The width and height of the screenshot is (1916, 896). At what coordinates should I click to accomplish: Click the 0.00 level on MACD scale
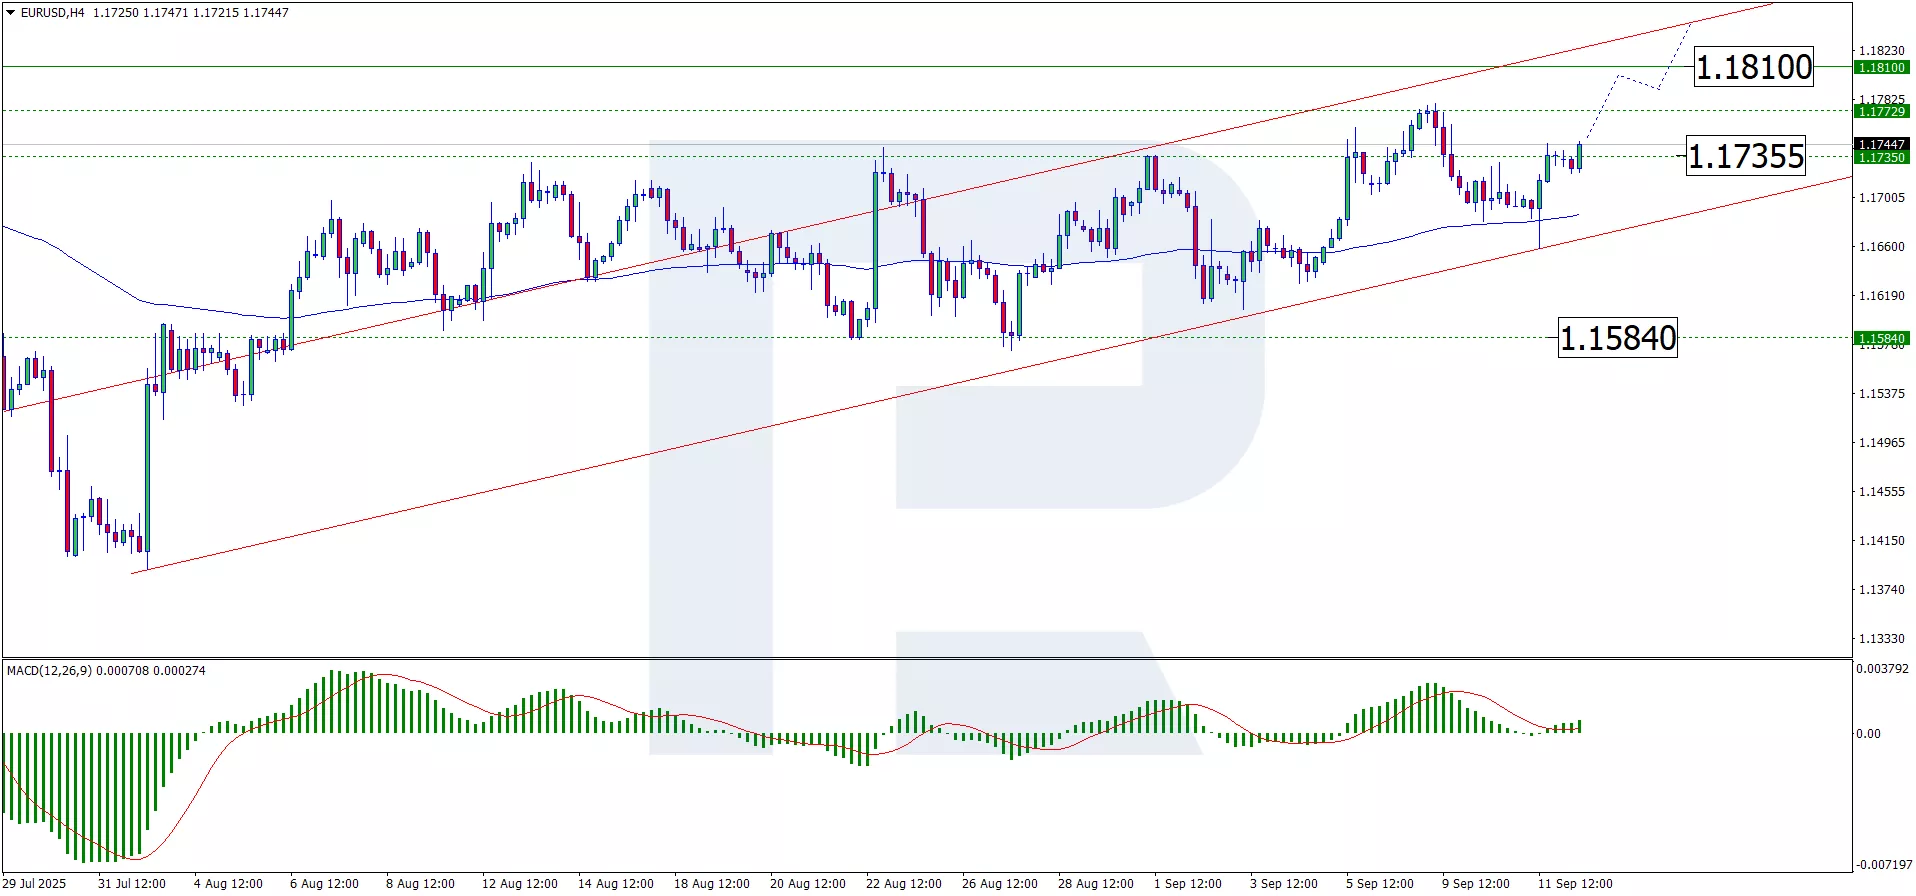click(1869, 734)
